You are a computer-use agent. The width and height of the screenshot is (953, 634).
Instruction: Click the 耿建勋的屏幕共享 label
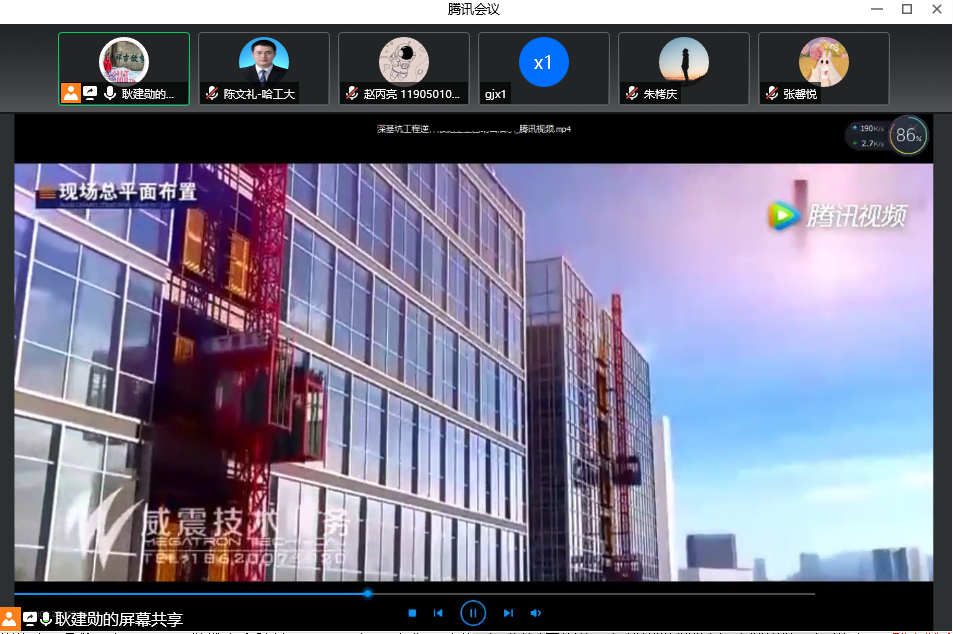point(119,620)
